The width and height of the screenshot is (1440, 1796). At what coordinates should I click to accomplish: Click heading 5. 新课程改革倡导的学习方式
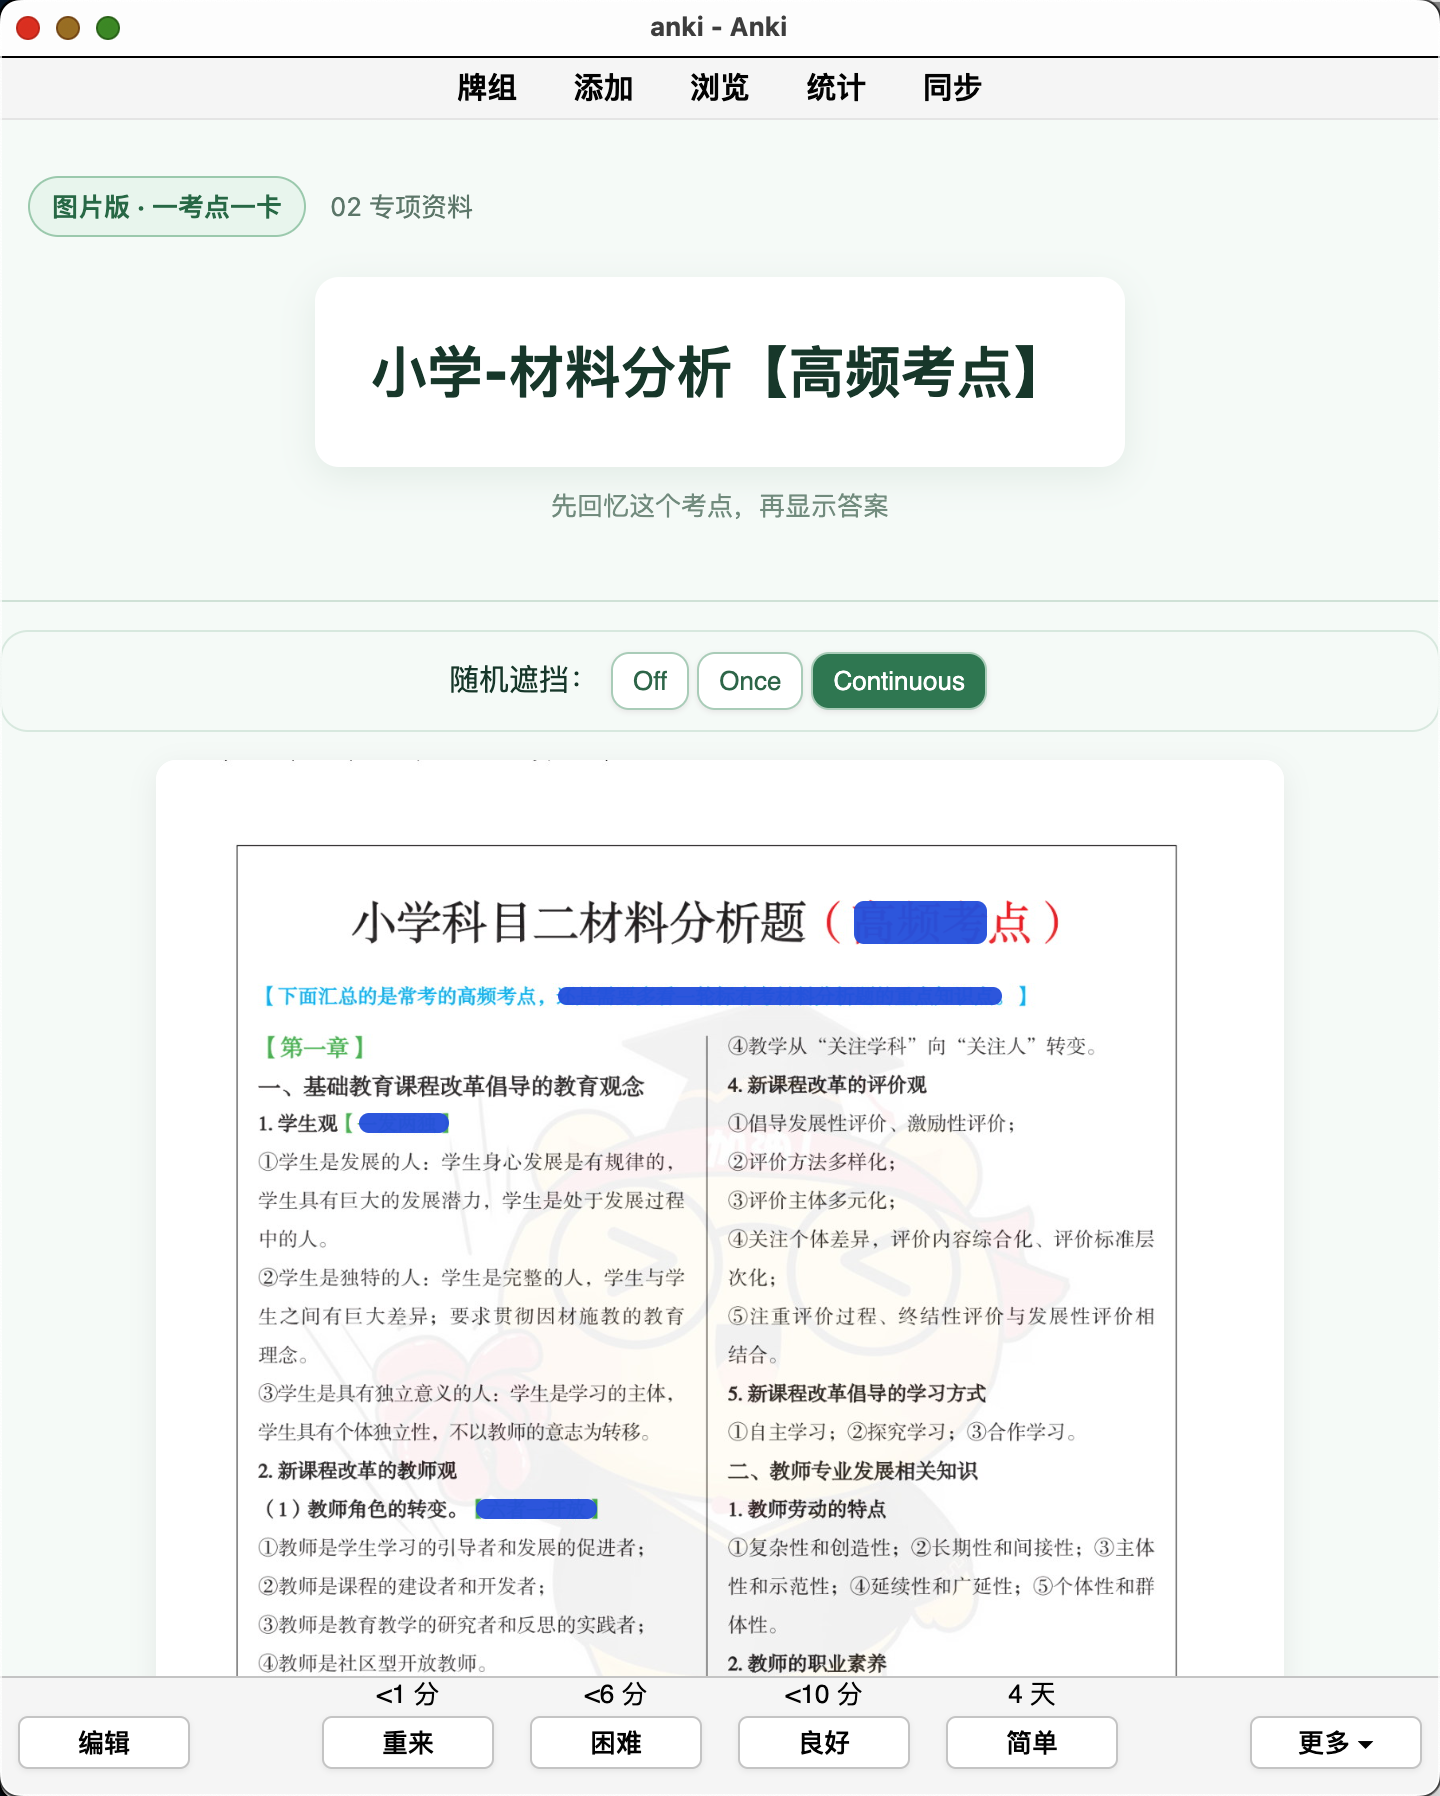pos(857,1394)
